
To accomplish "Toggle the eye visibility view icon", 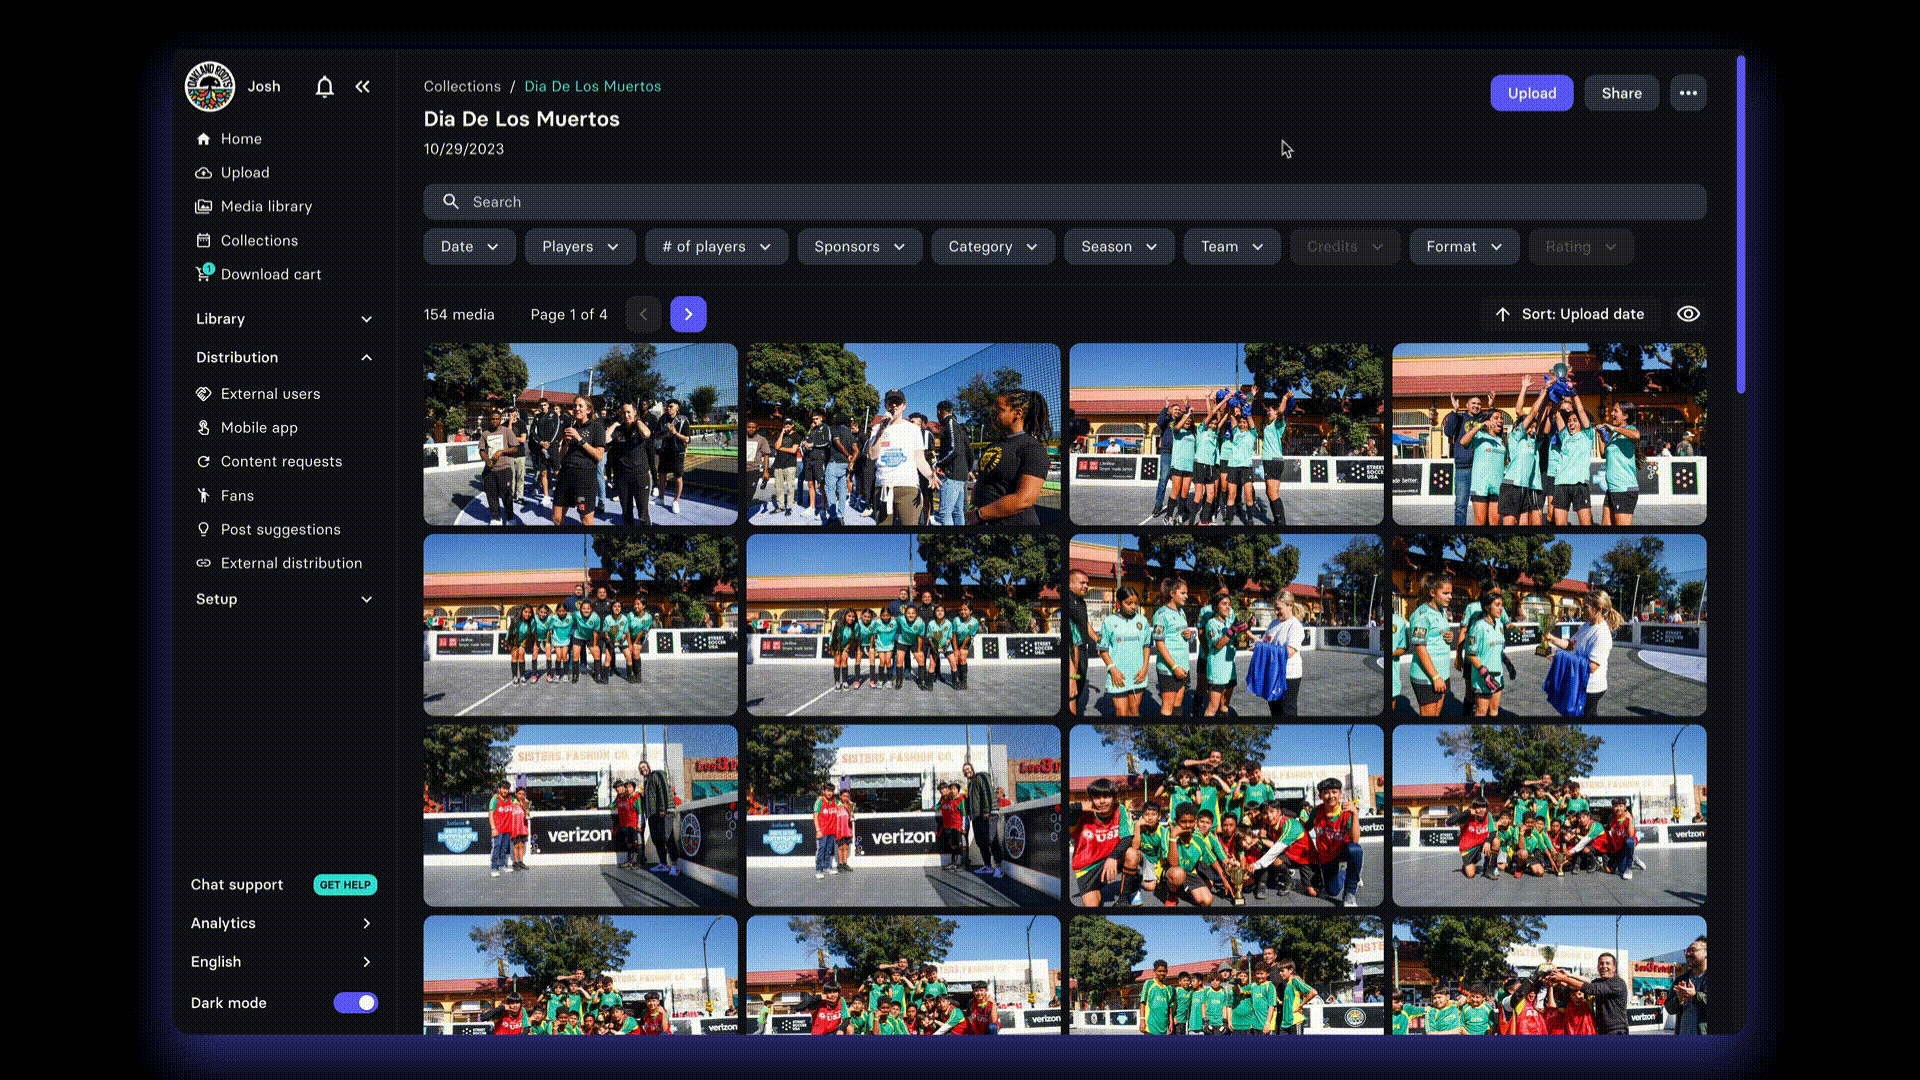I will tap(1688, 314).
